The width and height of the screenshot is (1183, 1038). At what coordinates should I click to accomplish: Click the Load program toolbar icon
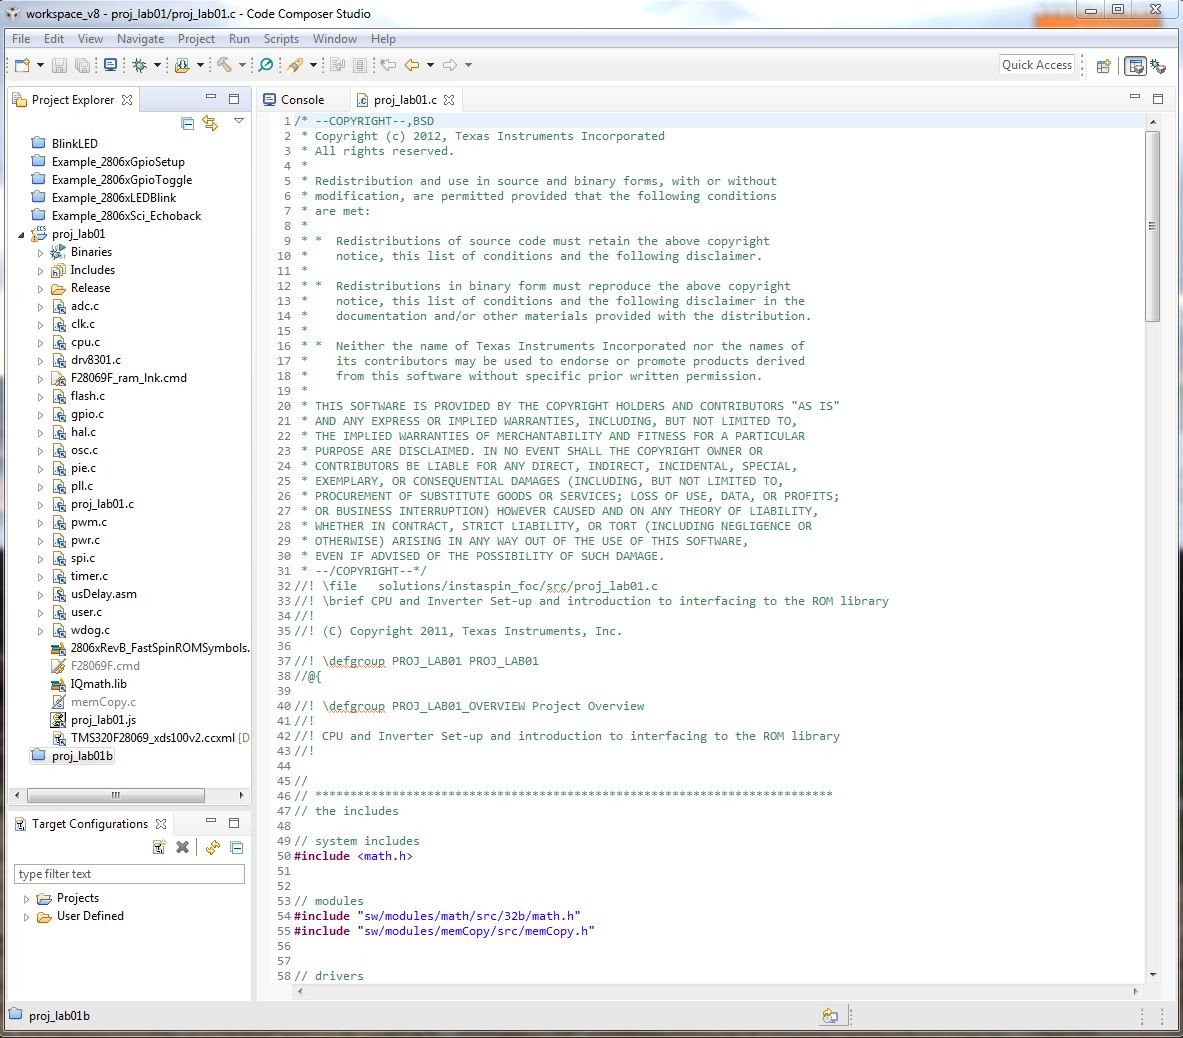(x=182, y=66)
